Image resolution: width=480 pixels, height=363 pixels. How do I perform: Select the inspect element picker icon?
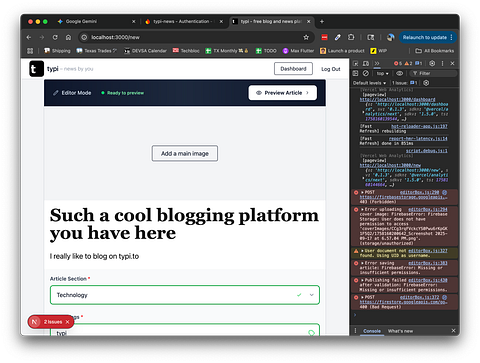(356, 63)
